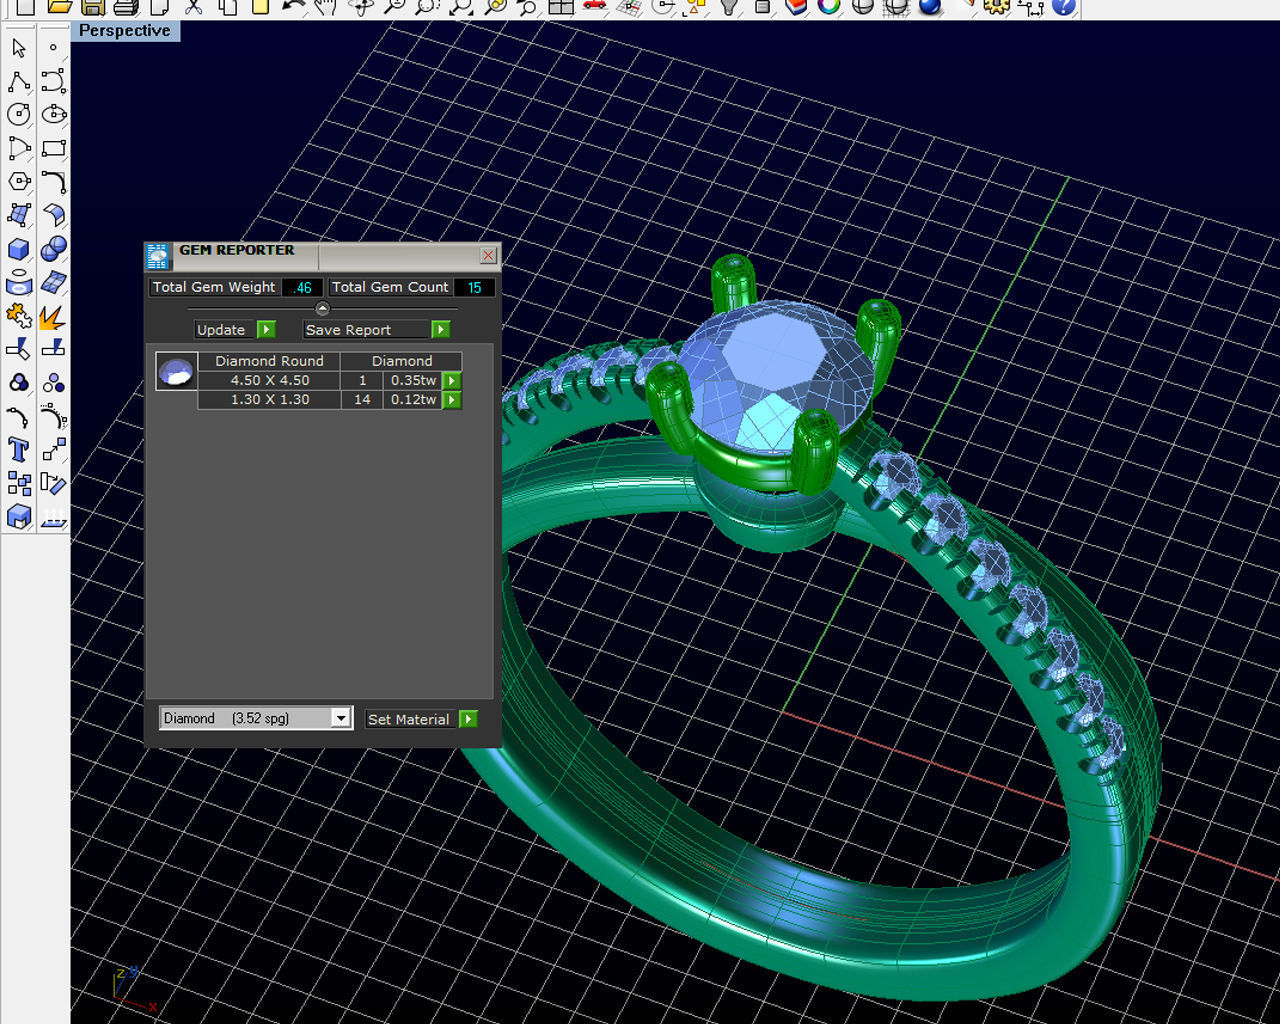Click the Set Material button
1280x1024 pixels.
tap(408, 719)
